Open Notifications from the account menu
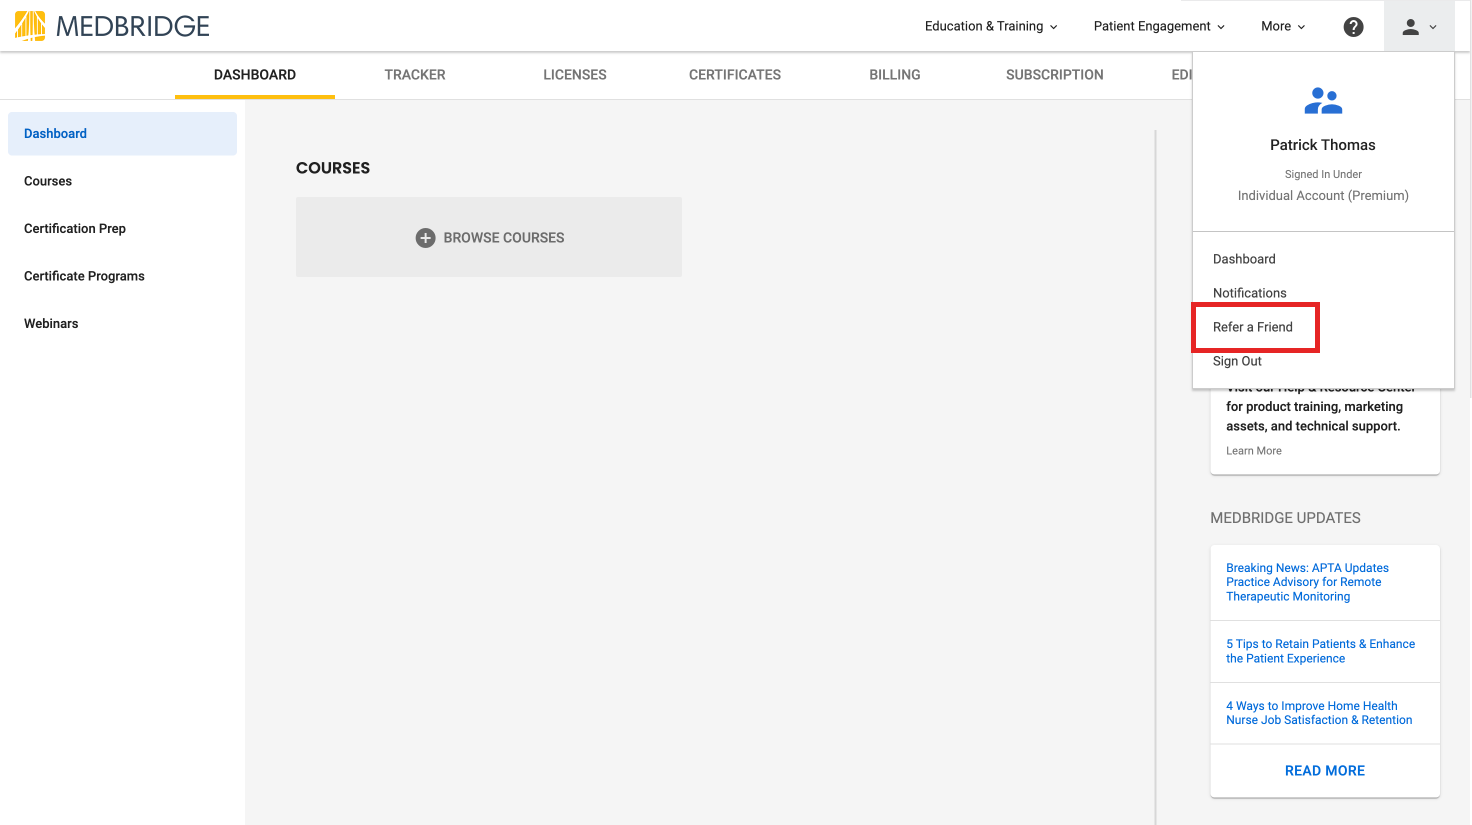Image resolution: width=1472 pixels, height=825 pixels. tap(1250, 293)
